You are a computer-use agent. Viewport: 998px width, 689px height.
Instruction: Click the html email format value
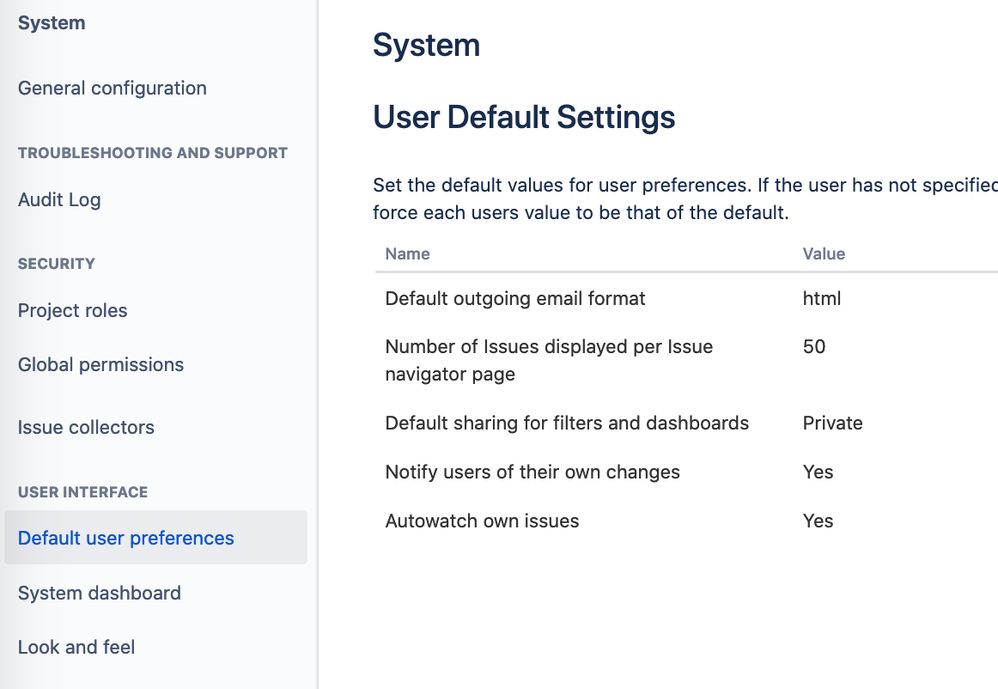[x=821, y=299]
